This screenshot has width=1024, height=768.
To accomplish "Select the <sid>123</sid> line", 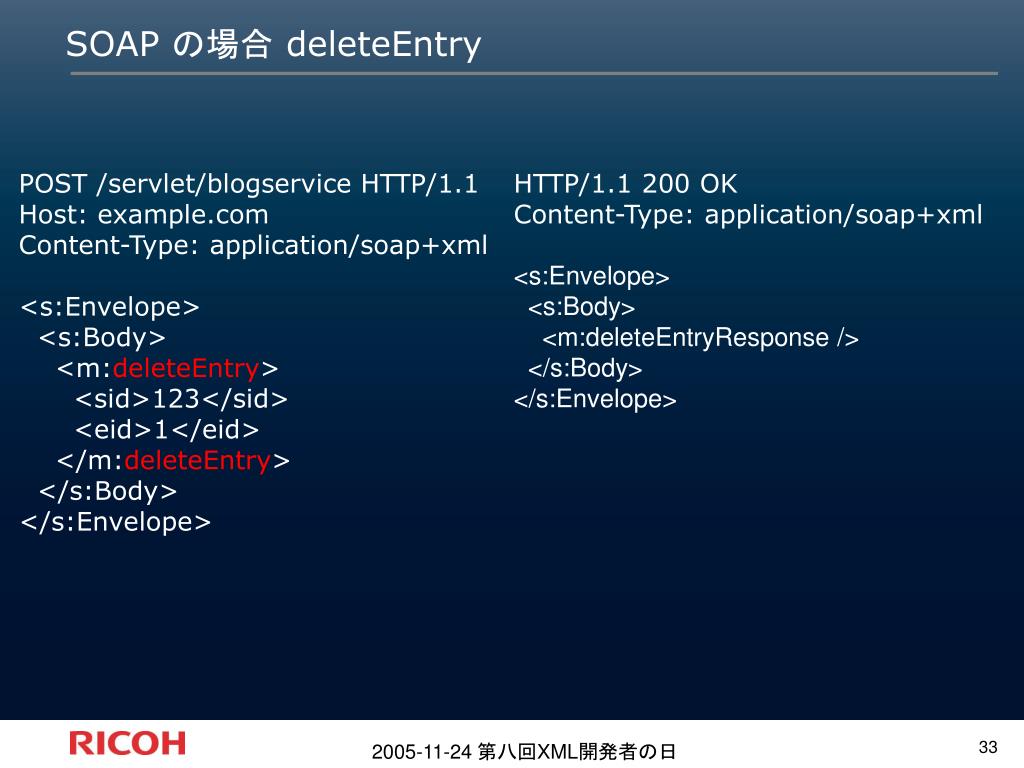I will click(181, 399).
